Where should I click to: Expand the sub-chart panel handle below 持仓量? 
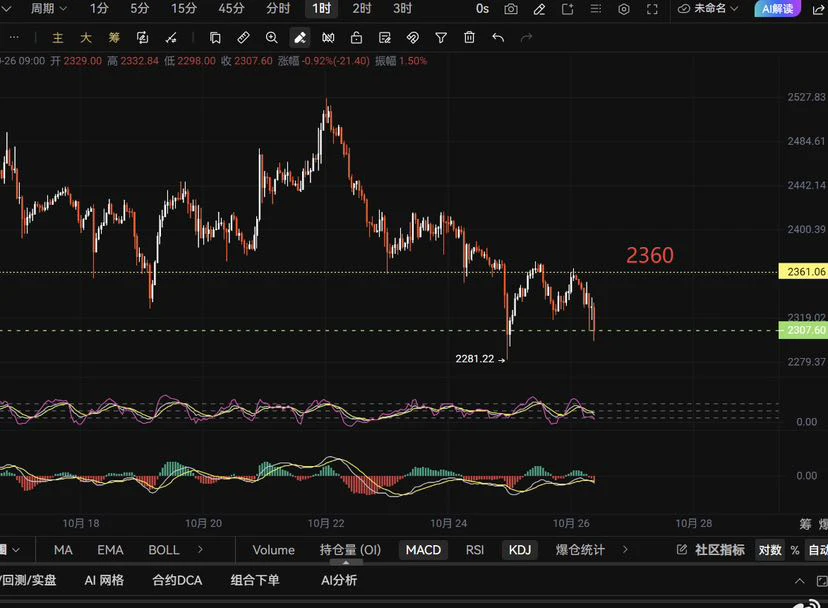346,563
